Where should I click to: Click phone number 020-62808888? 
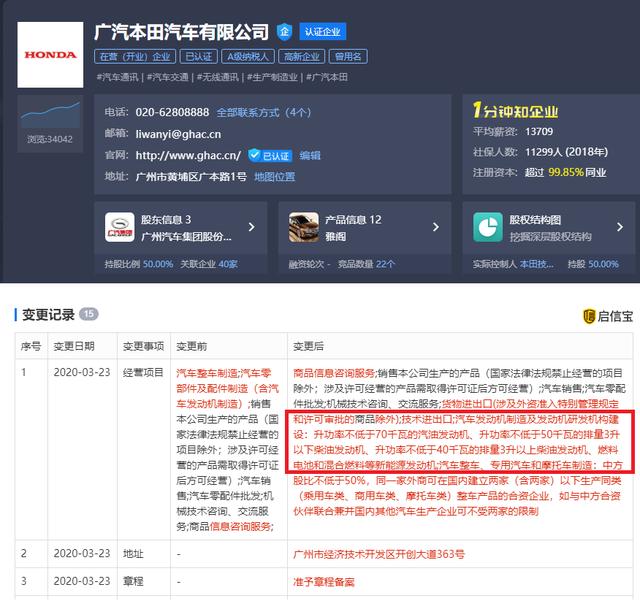coord(172,112)
